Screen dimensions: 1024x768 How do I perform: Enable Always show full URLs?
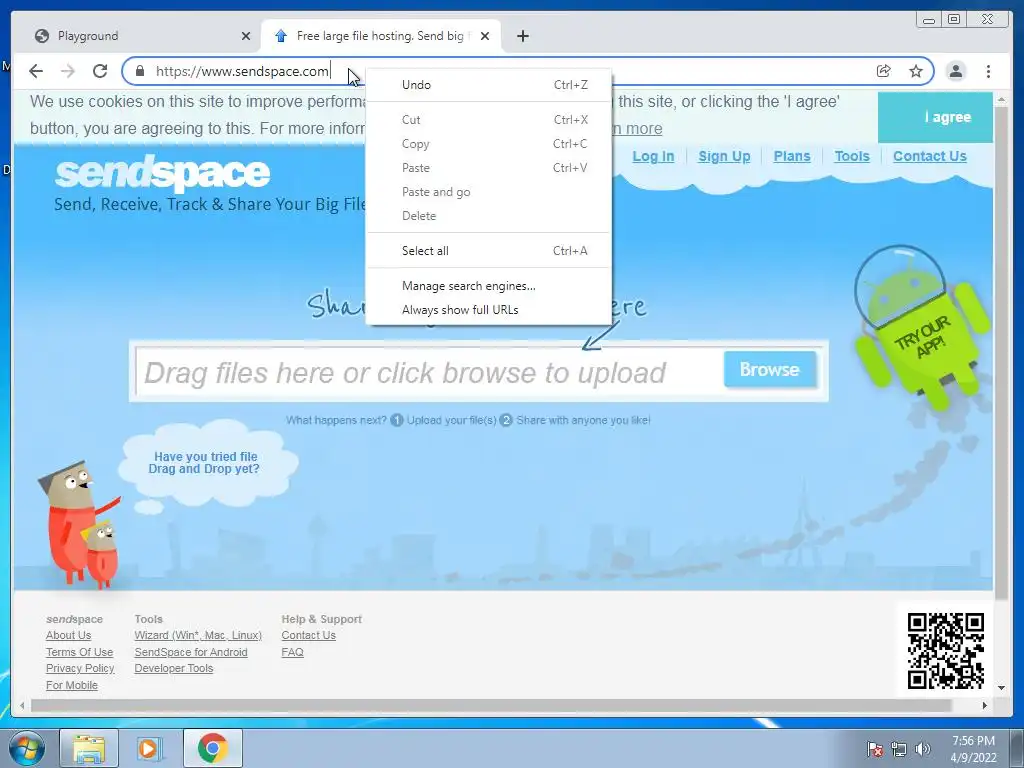488,310
